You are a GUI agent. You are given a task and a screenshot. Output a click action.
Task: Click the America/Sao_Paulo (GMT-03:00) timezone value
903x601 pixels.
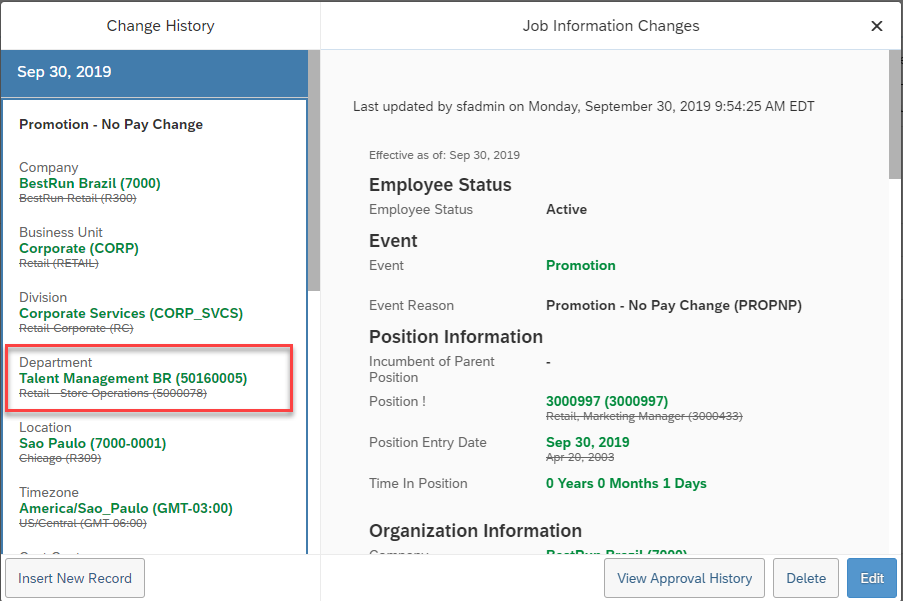(126, 509)
